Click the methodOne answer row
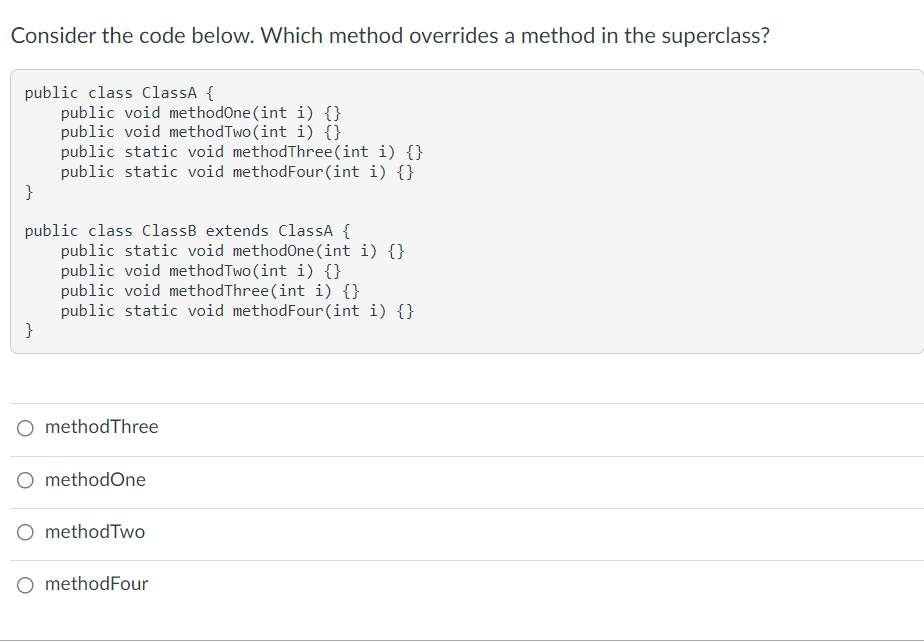The height and width of the screenshot is (642, 924). 400,480
